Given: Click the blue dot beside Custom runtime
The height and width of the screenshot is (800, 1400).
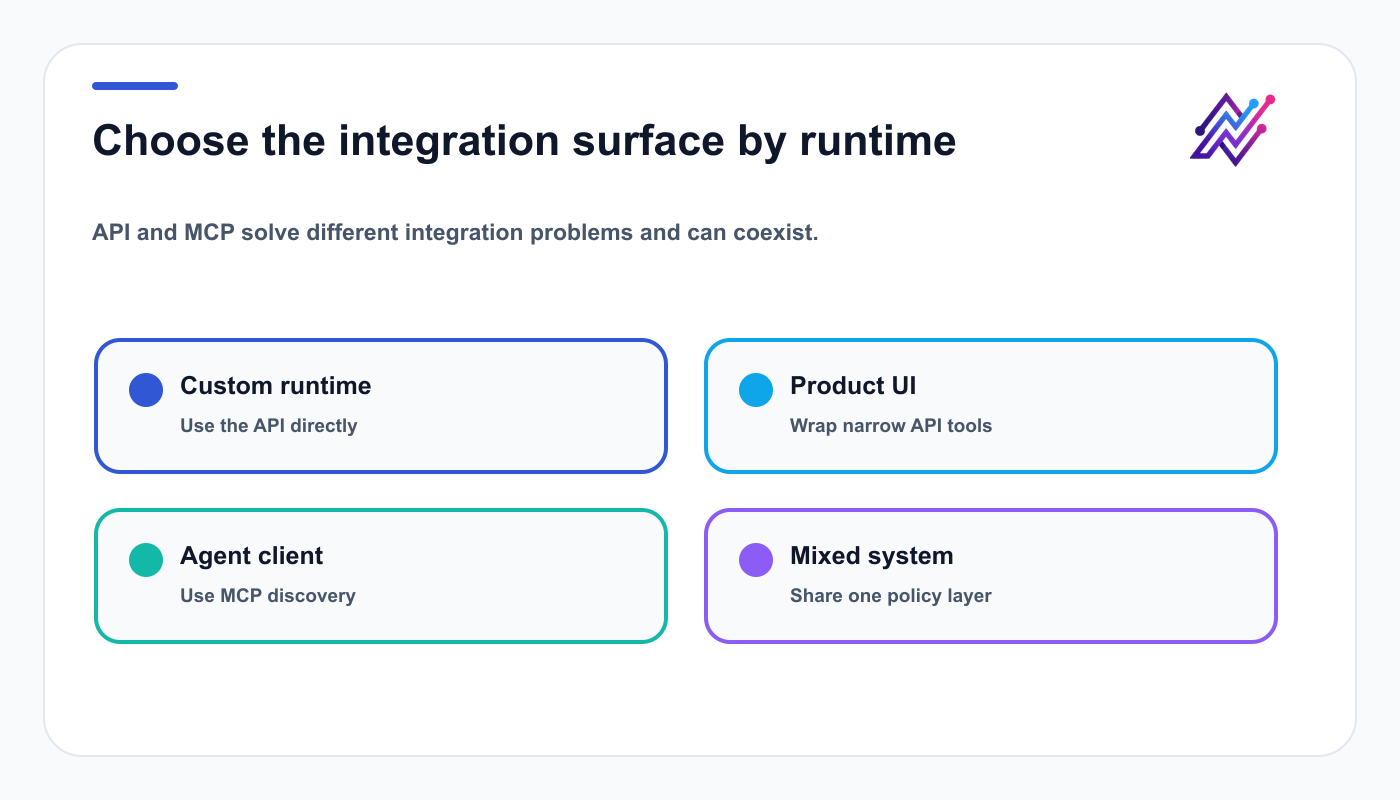Looking at the screenshot, I should pyautogui.click(x=146, y=390).
